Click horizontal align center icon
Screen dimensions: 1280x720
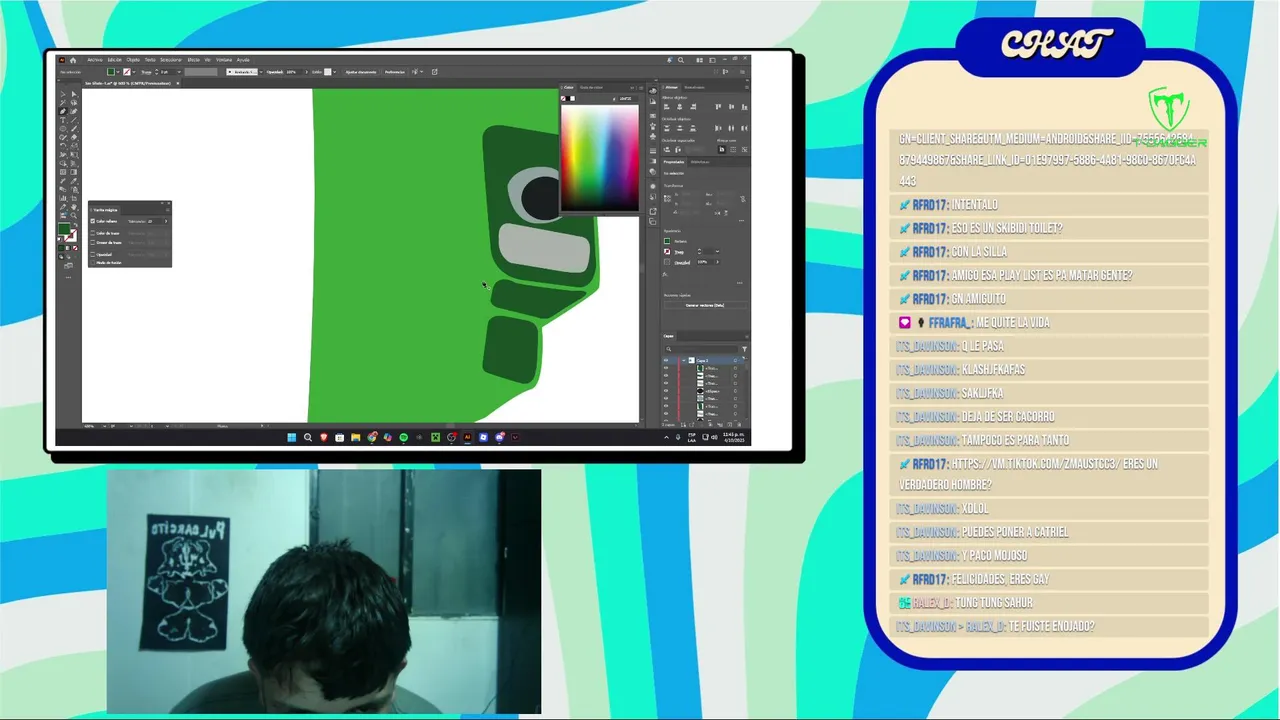point(680,107)
